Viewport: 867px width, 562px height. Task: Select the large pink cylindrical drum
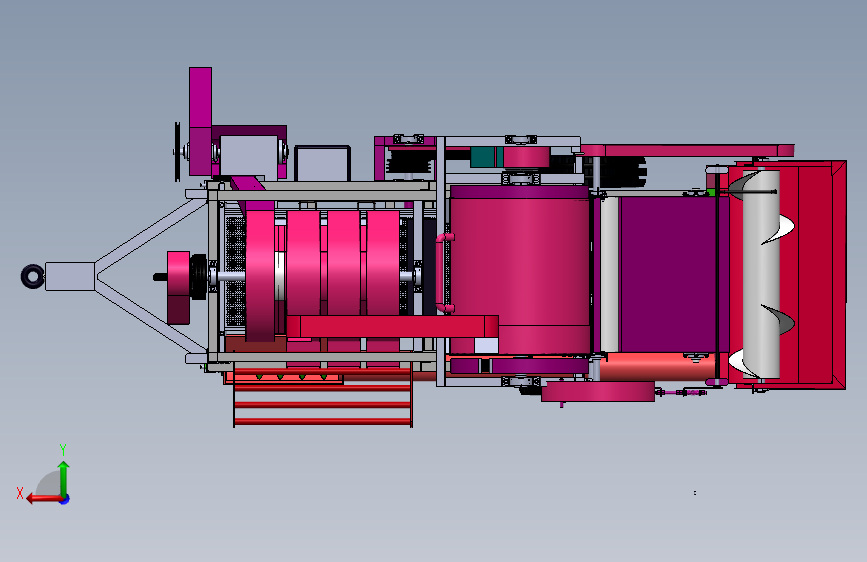[520, 269]
